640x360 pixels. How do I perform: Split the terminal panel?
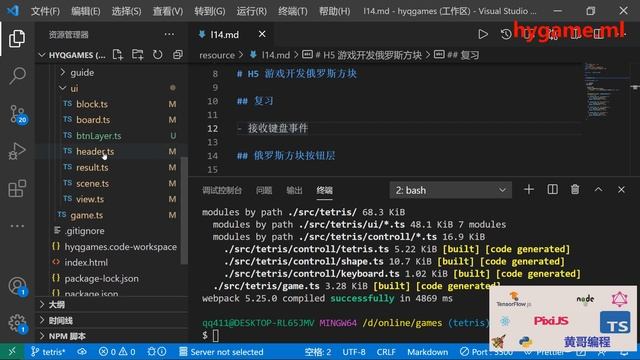[x=552, y=190]
